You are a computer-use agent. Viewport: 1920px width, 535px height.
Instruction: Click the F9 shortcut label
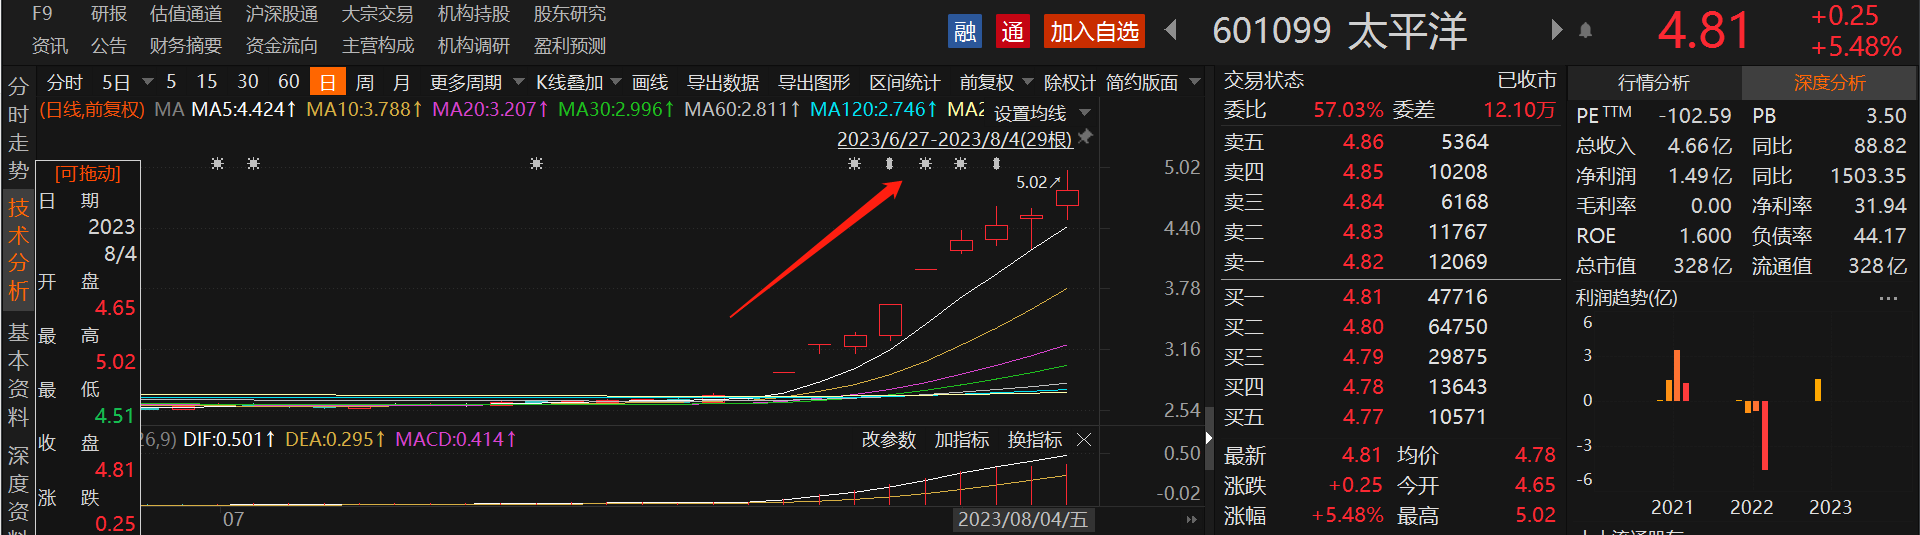tap(42, 14)
